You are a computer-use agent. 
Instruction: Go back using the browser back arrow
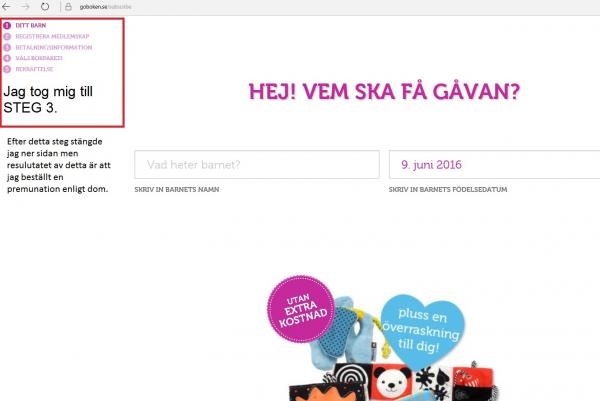tap(7, 7)
